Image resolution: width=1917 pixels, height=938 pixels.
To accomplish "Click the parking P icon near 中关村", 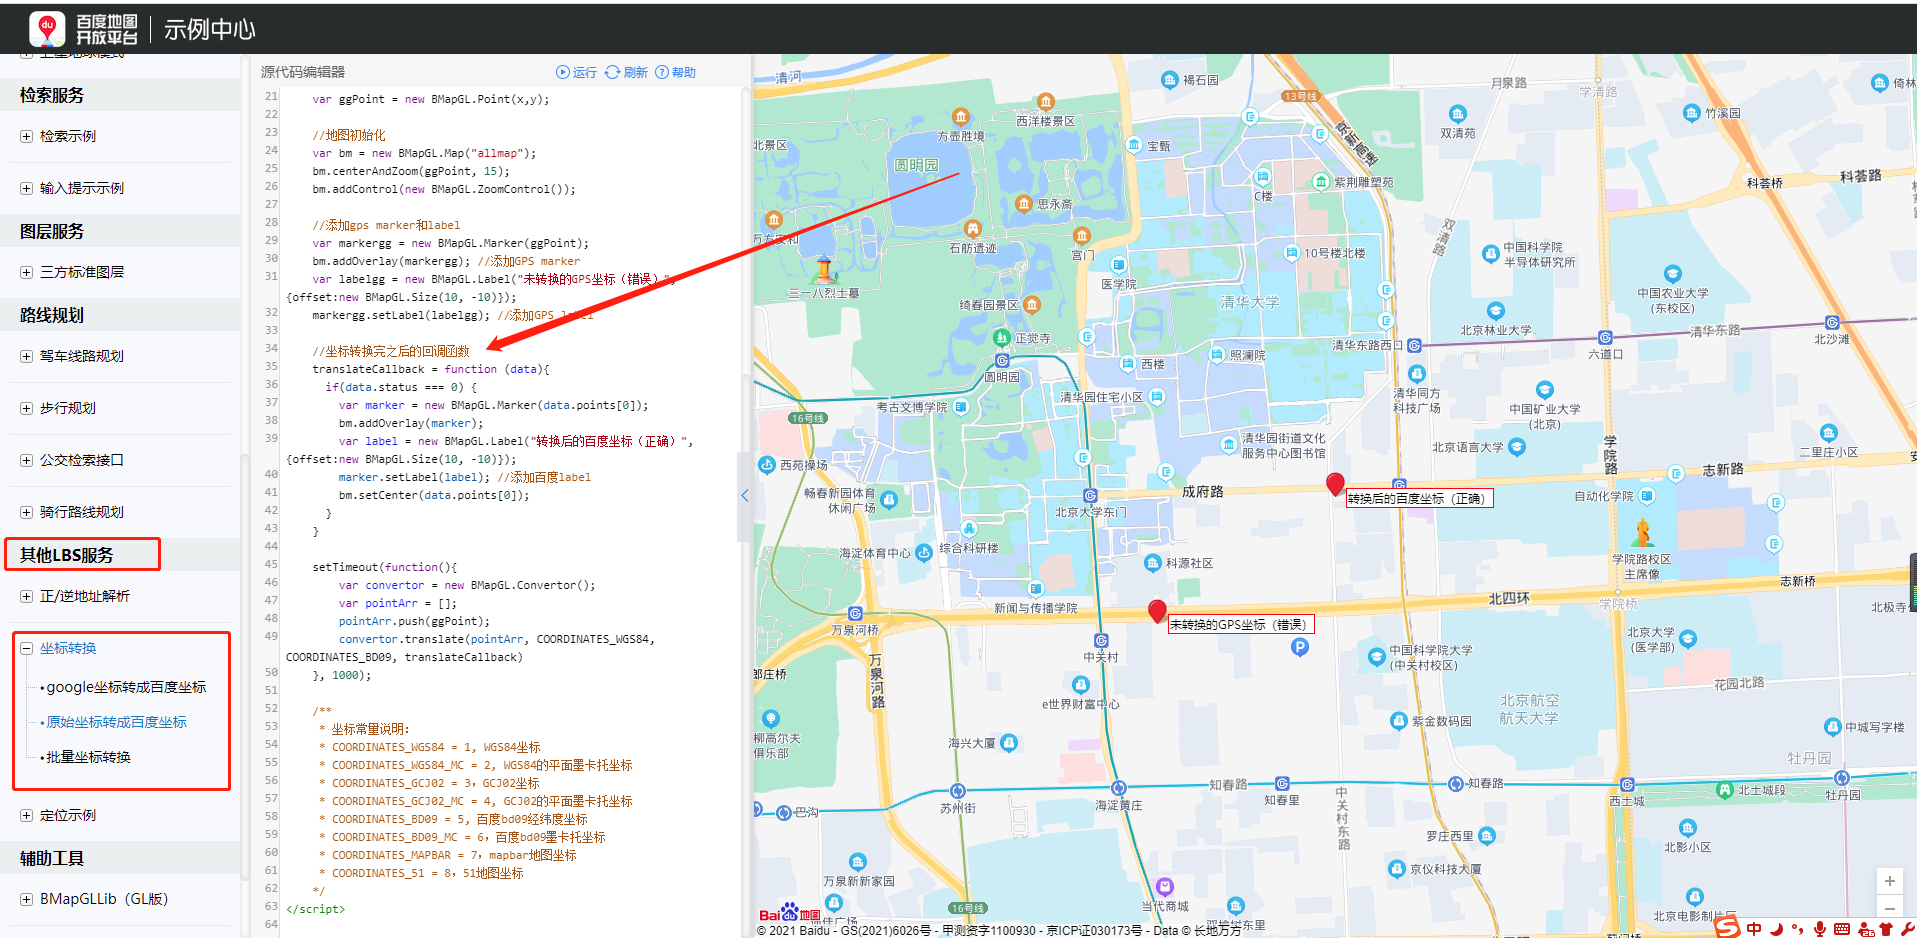I will click(x=1300, y=647).
